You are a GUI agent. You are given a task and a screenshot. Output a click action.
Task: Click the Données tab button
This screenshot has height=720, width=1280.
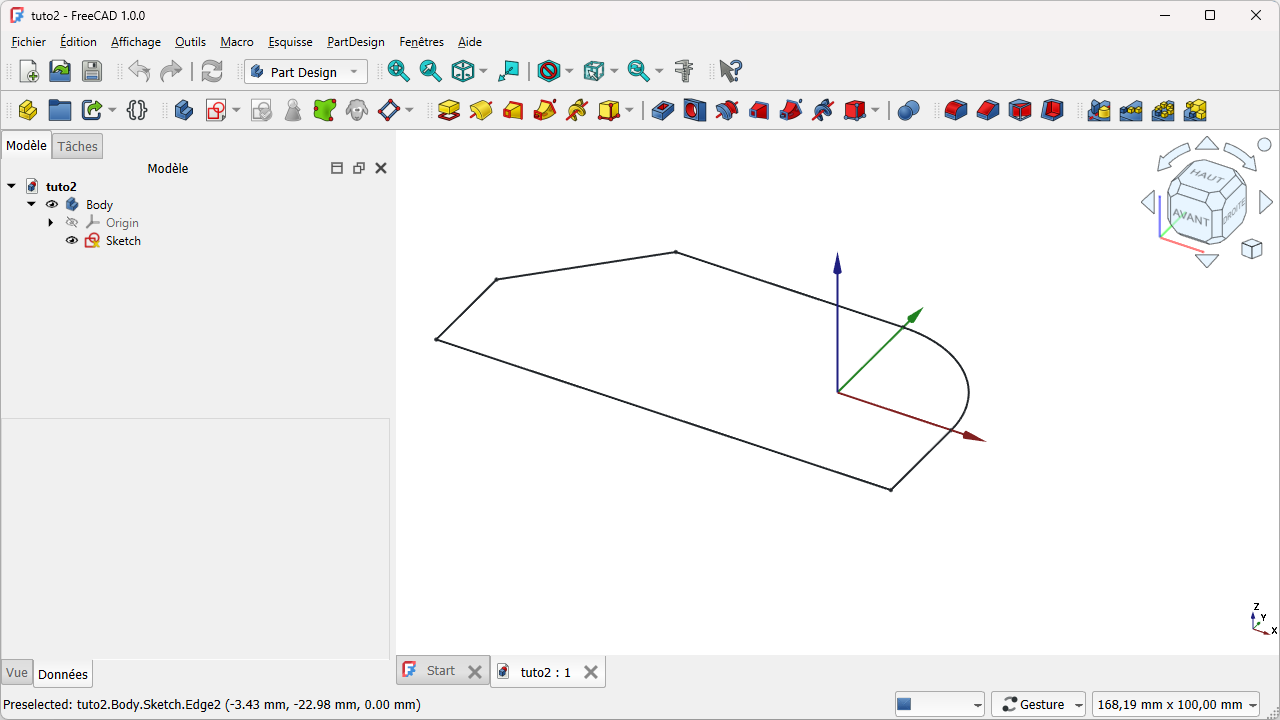click(63, 674)
